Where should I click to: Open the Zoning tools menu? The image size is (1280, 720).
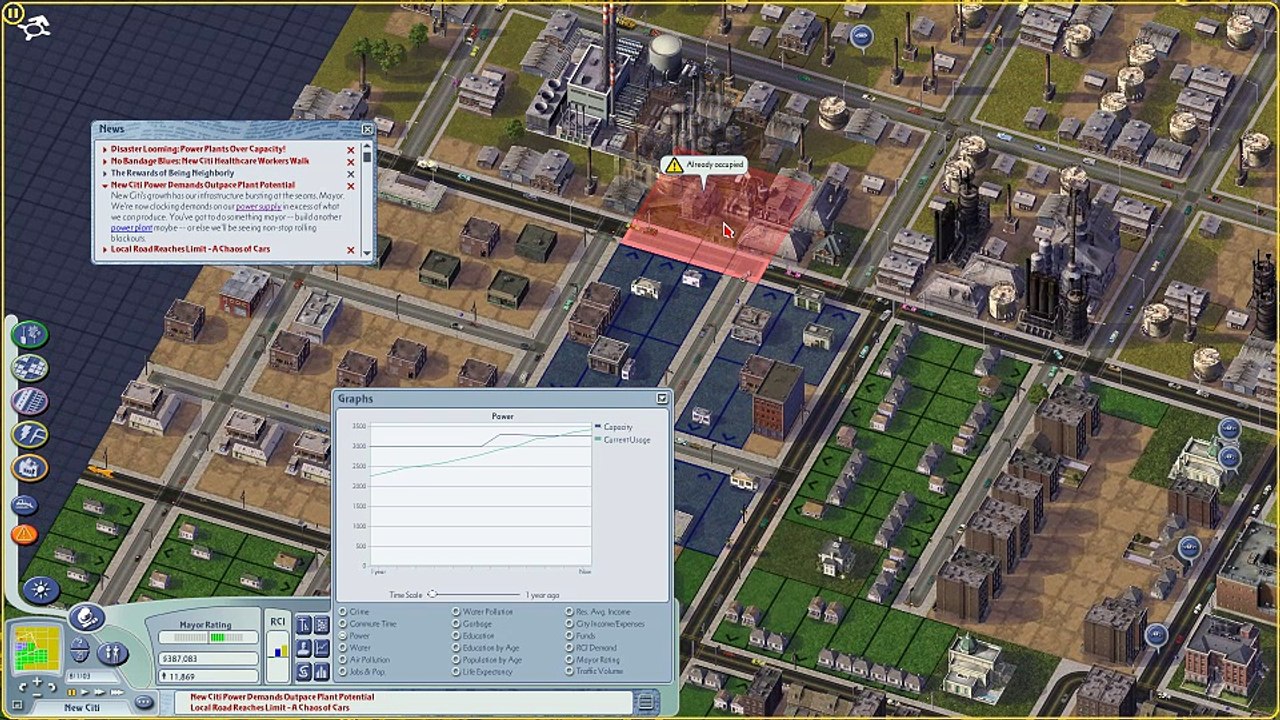pos(29,368)
